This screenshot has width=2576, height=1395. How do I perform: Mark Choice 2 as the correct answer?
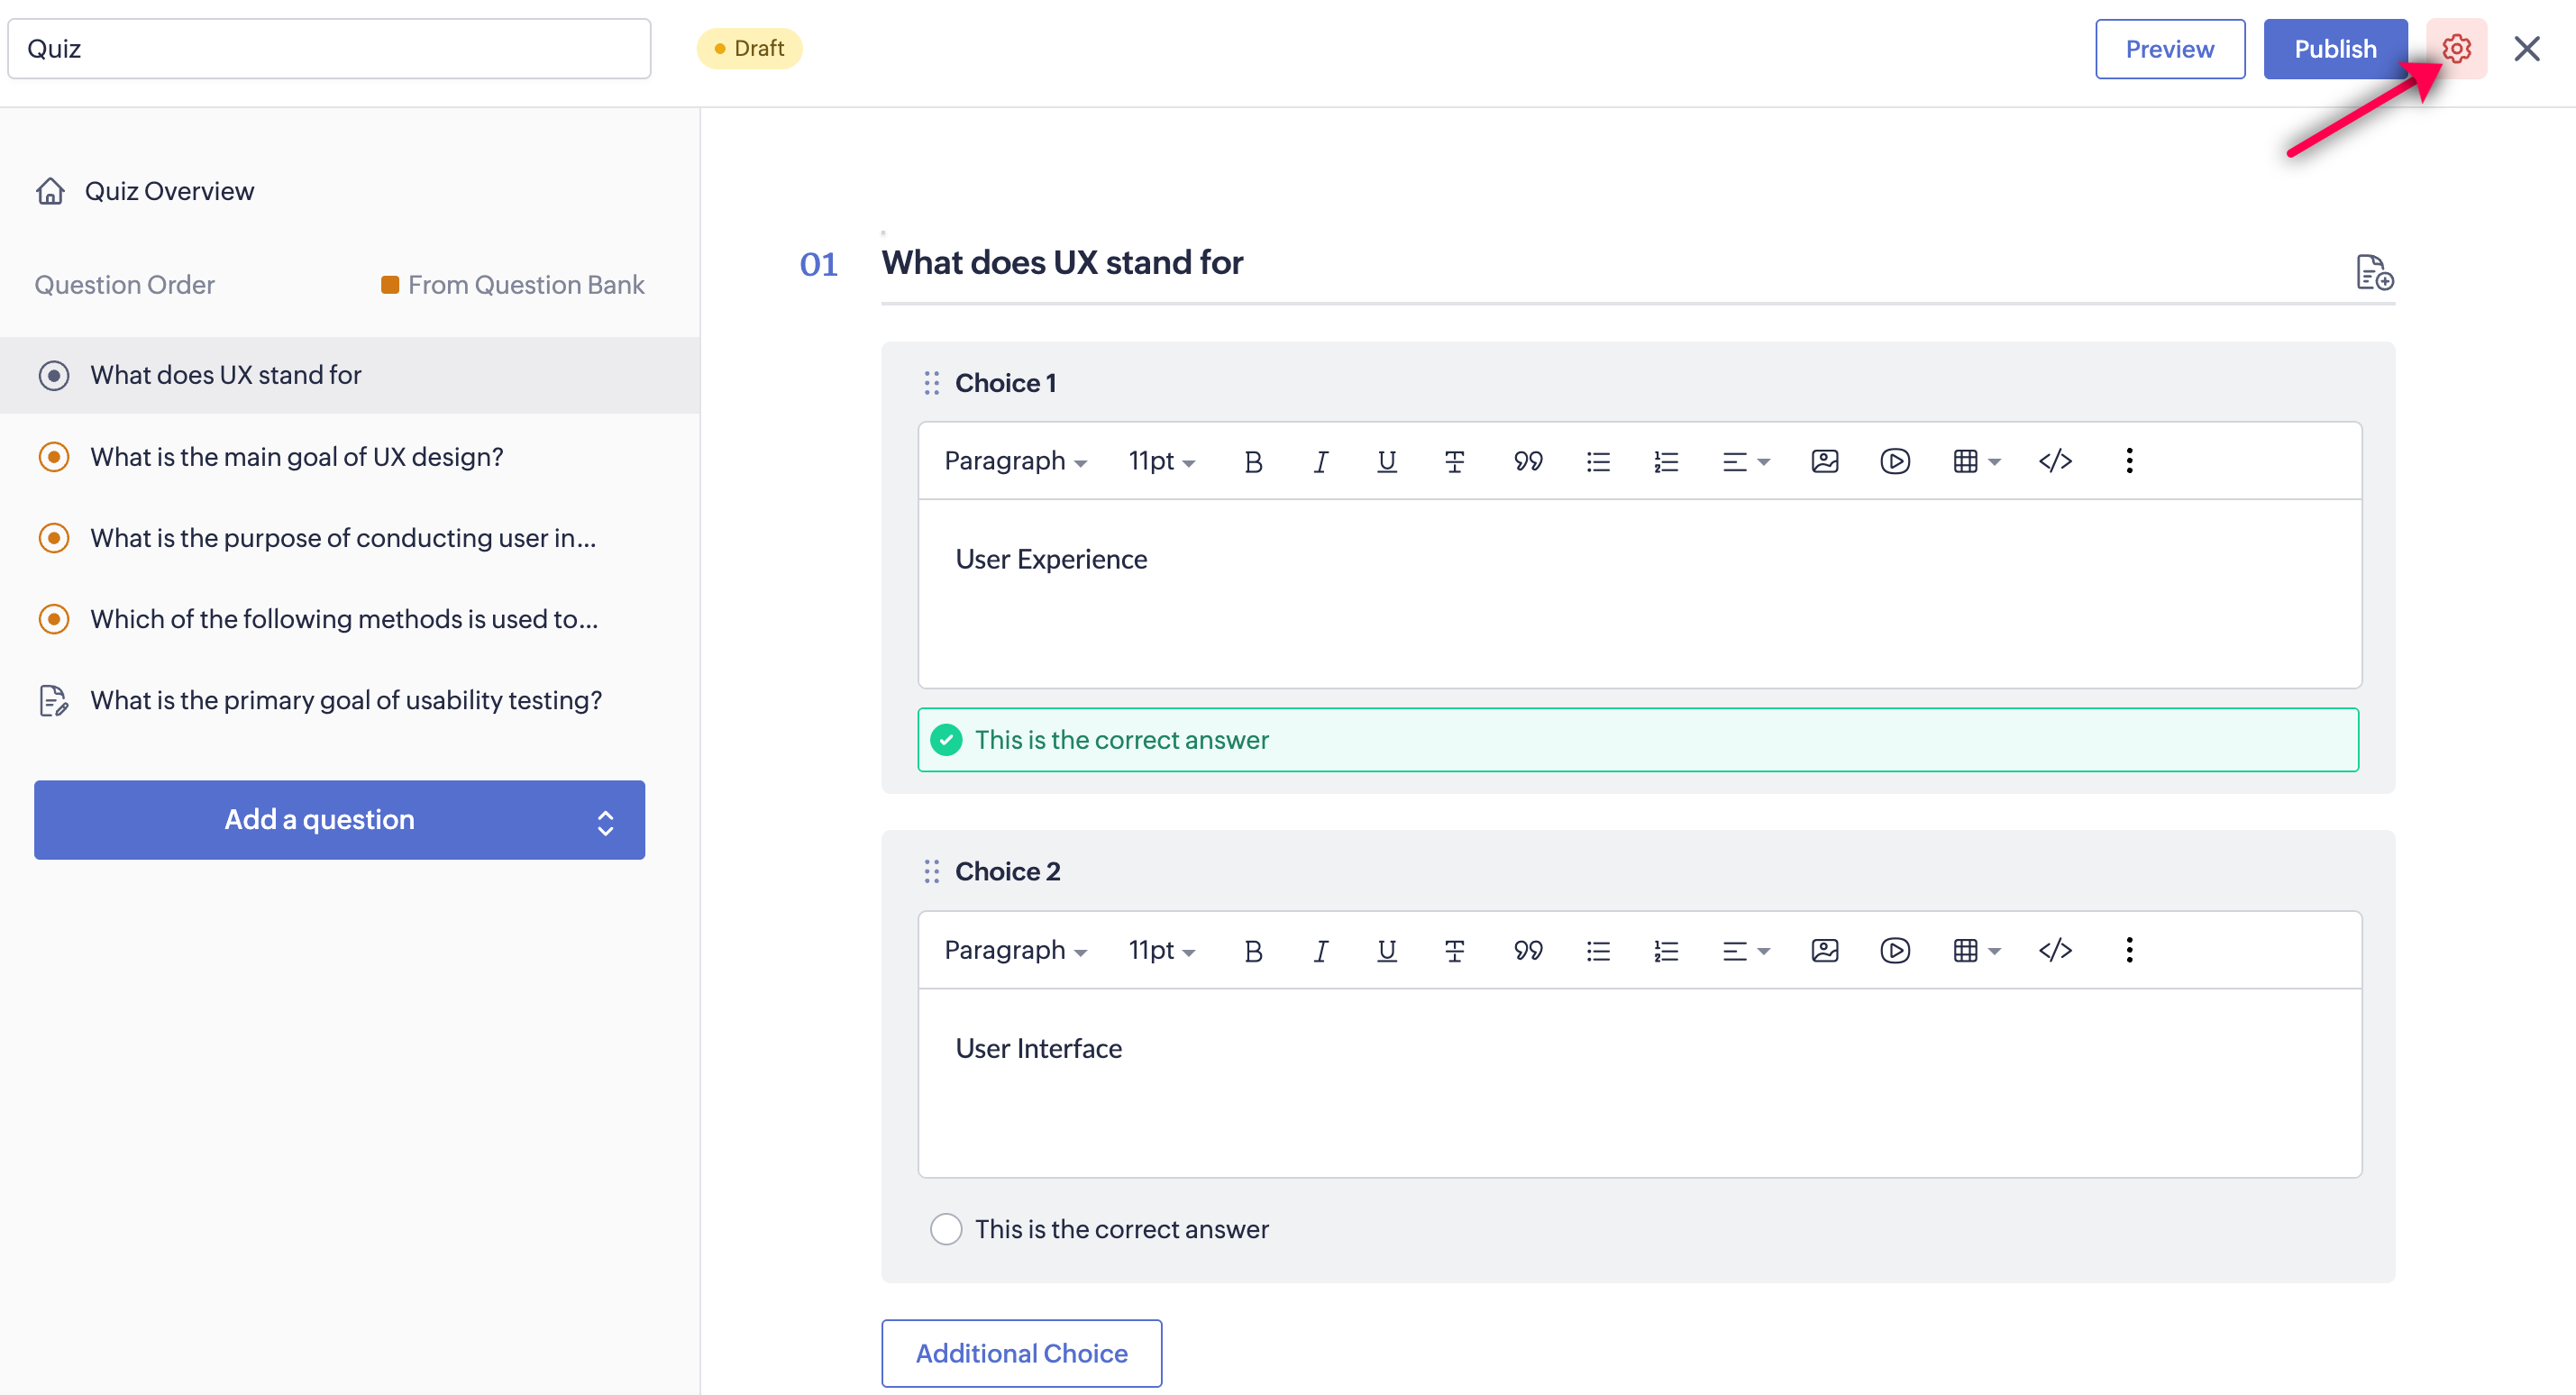pyautogui.click(x=946, y=1228)
